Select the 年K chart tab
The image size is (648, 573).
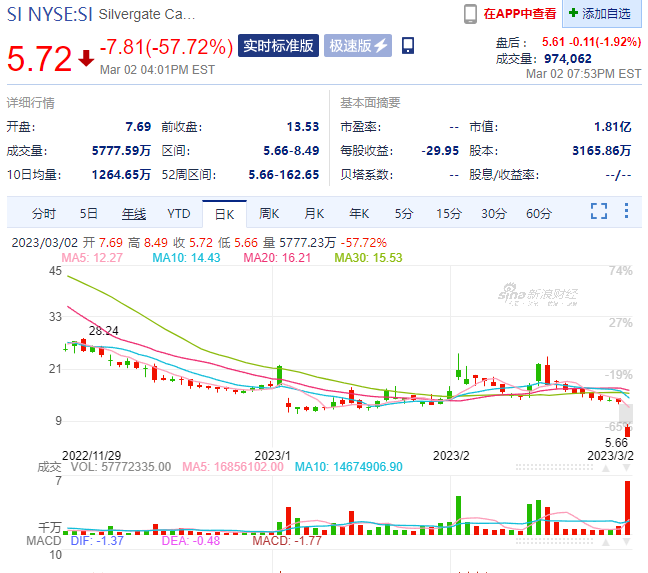(x=359, y=214)
